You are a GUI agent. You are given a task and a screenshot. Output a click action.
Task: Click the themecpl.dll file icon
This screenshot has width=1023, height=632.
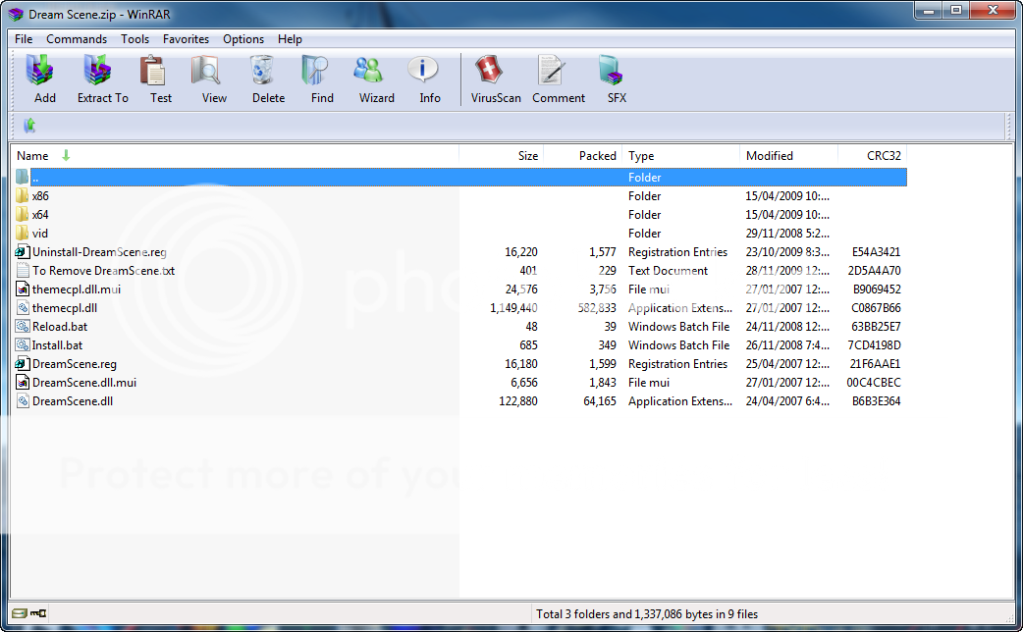(22, 308)
